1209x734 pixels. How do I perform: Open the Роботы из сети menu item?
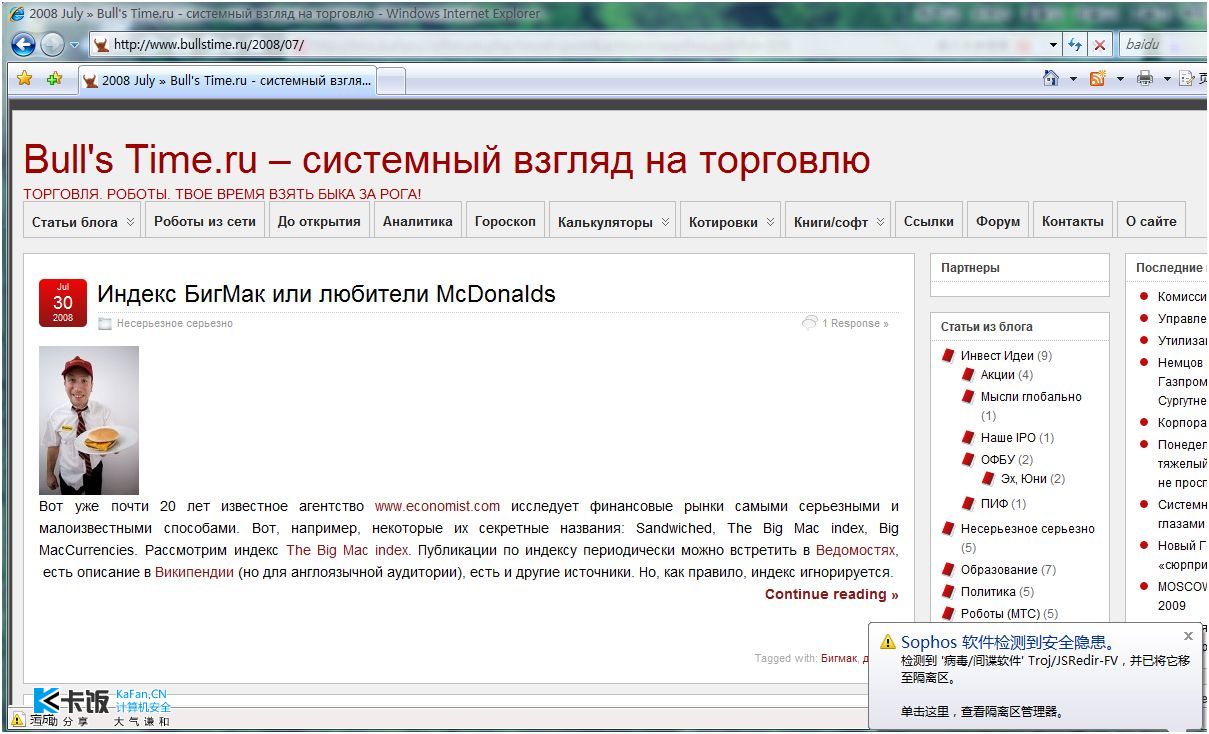205,221
